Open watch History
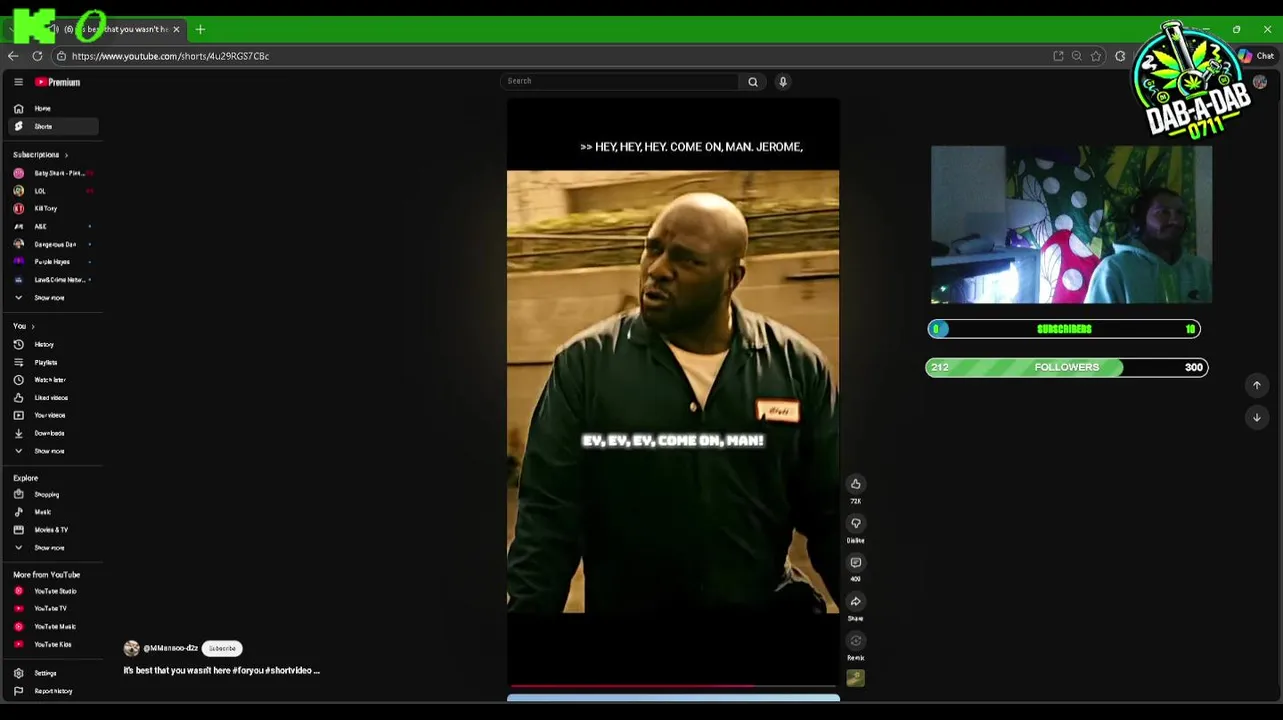The height and width of the screenshot is (720, 1283). (x=53, y=344)
